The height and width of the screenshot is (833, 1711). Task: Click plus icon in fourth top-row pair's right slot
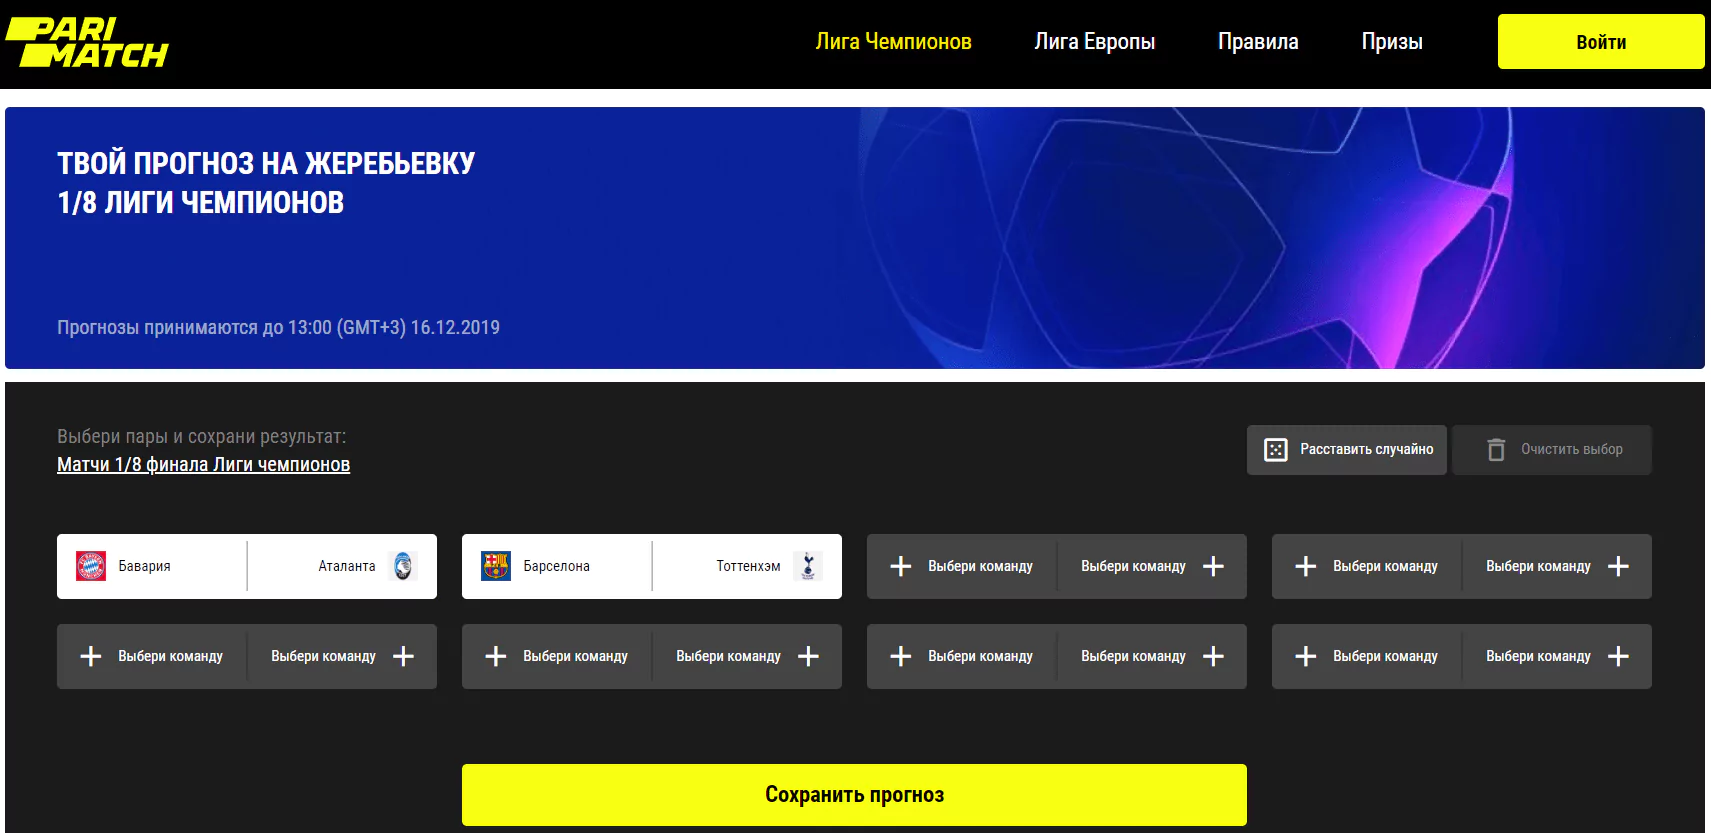coord(1618,566)
